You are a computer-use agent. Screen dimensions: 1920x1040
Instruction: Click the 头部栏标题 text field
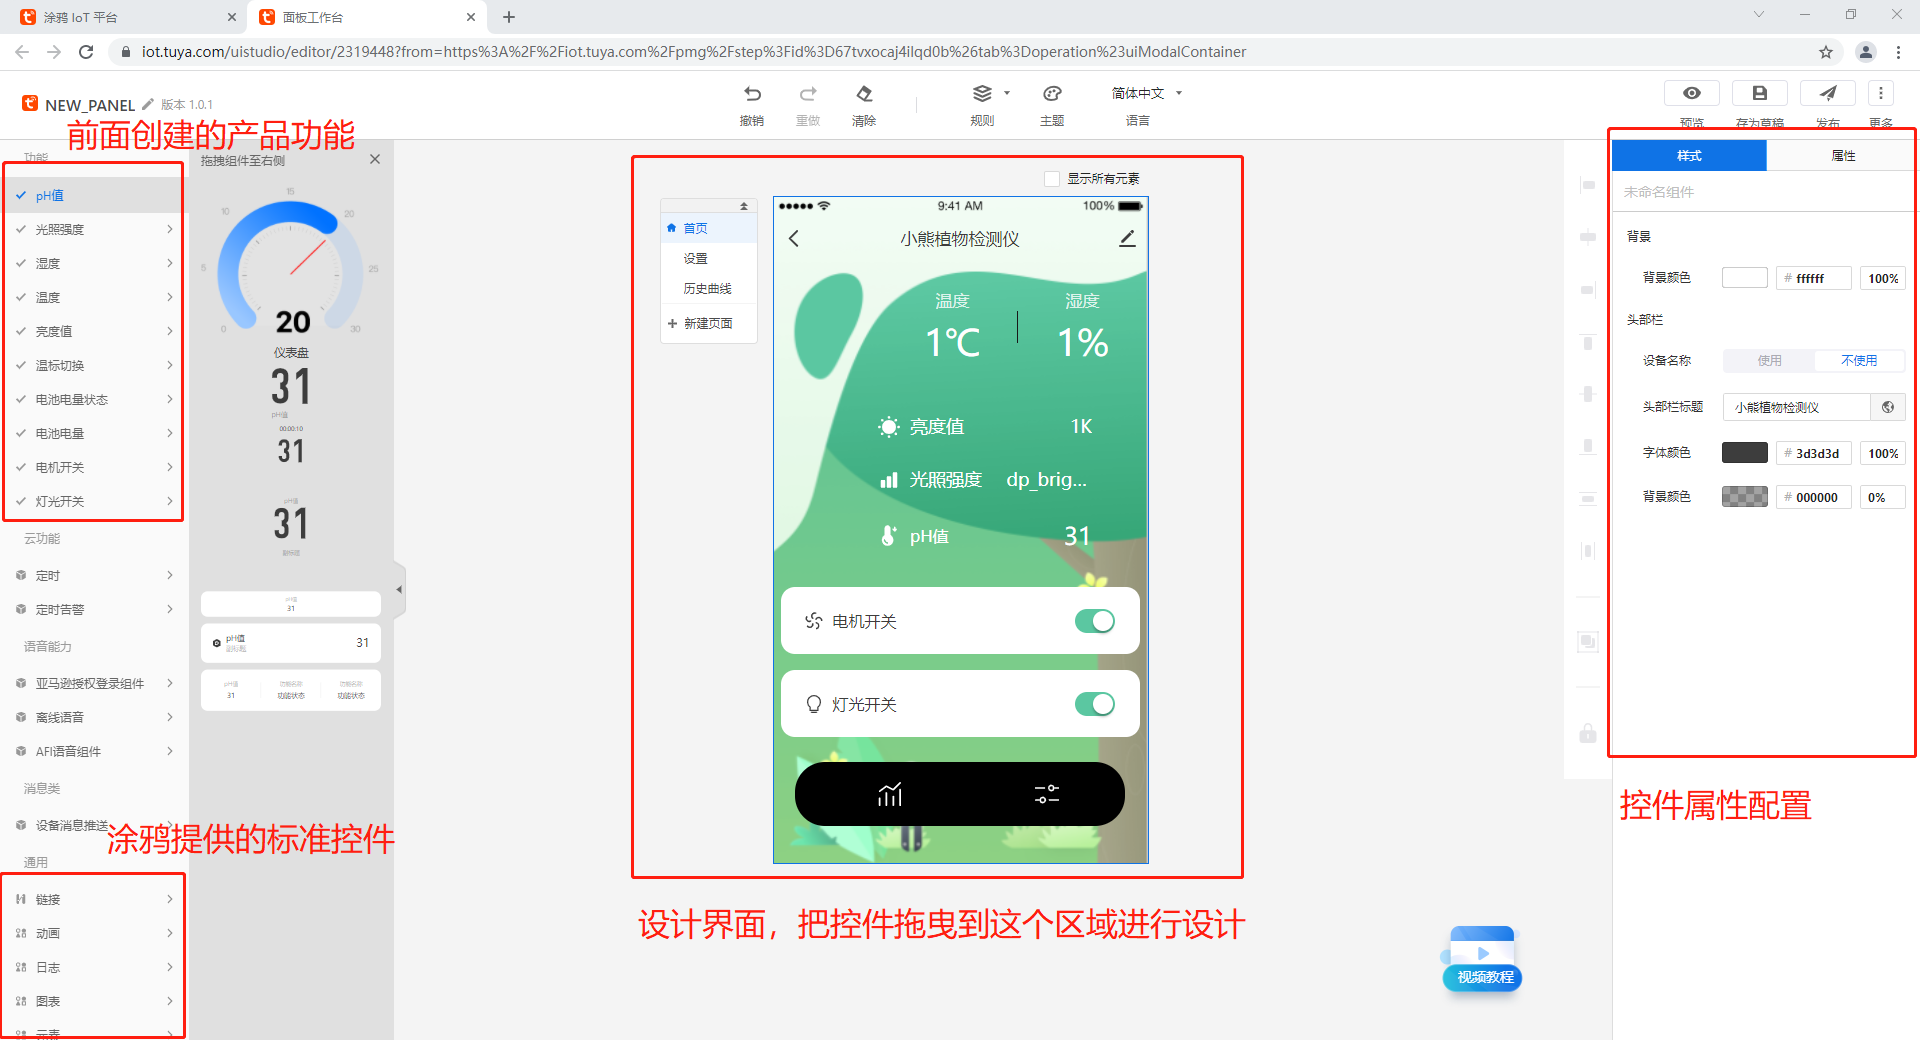1798,407
